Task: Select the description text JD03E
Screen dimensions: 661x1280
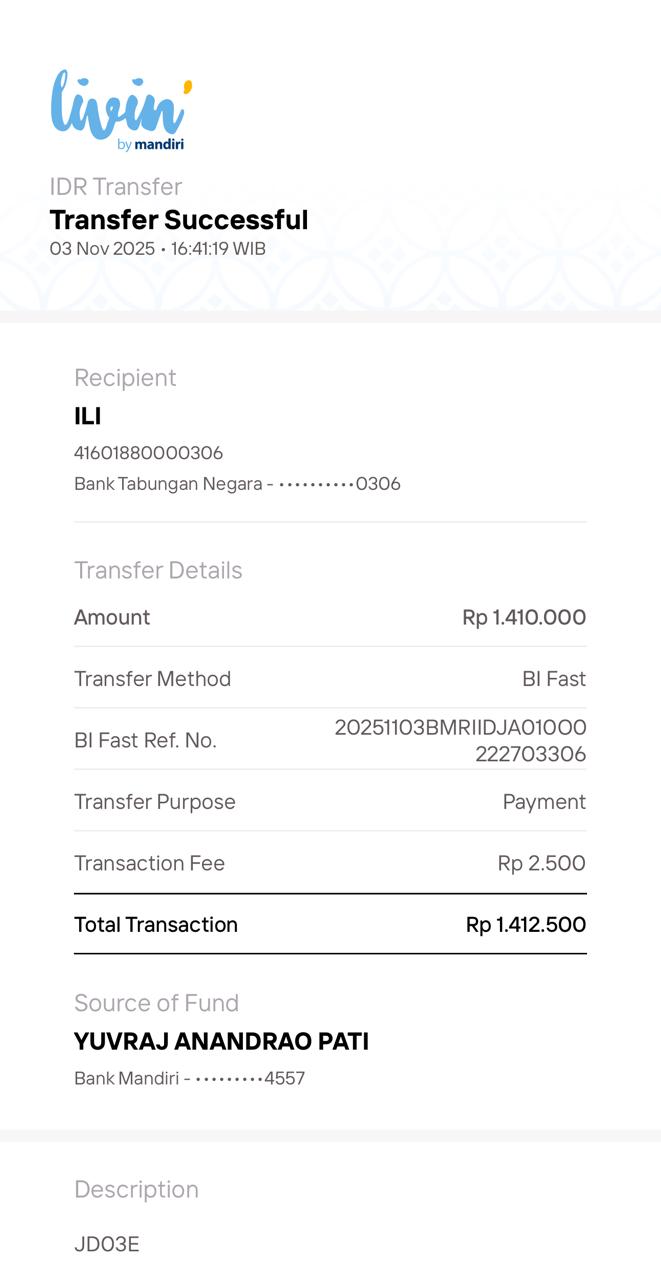Action: coord(107,1244)
